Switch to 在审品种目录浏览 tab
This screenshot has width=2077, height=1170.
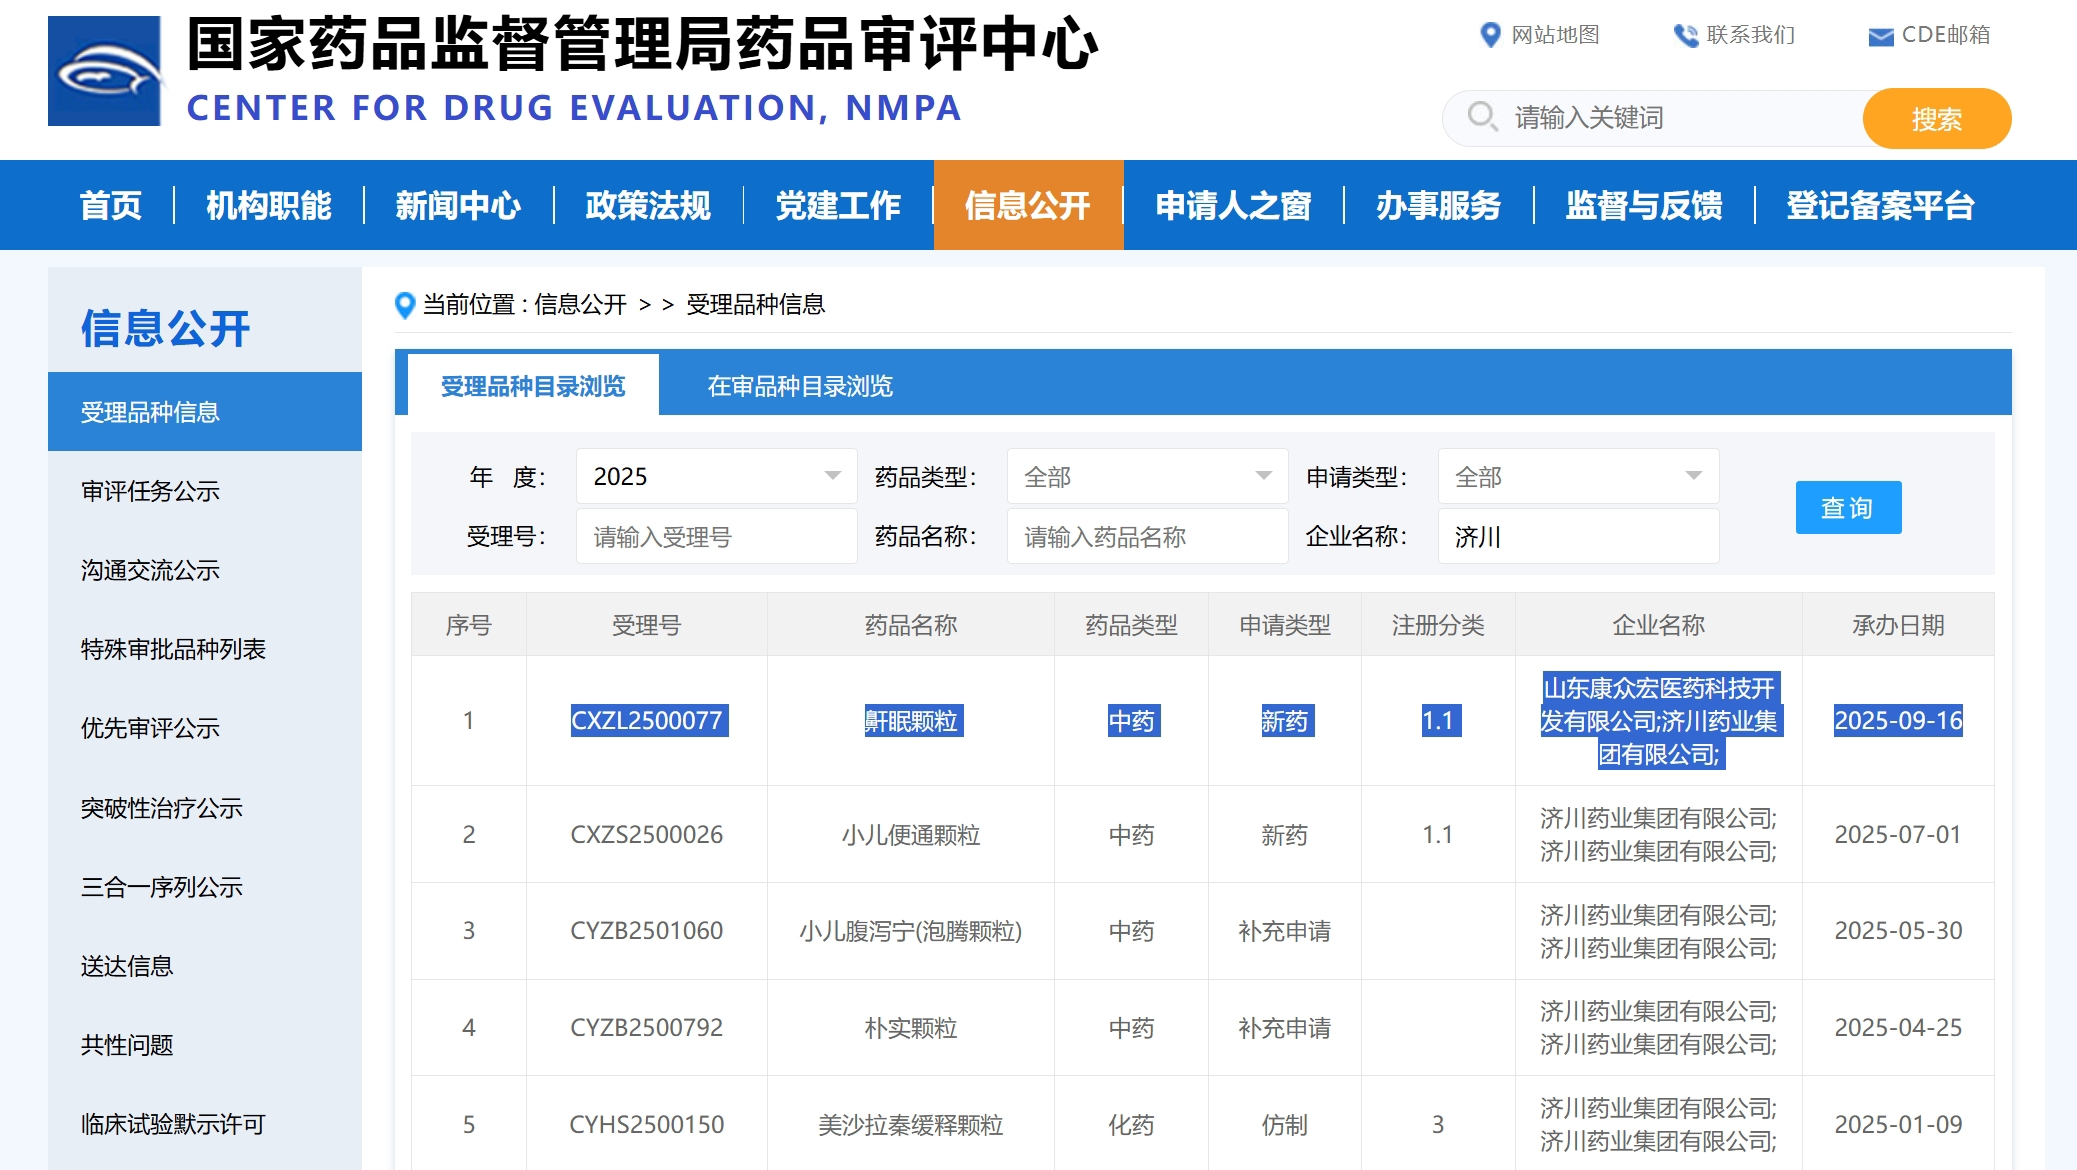point(800,386)
